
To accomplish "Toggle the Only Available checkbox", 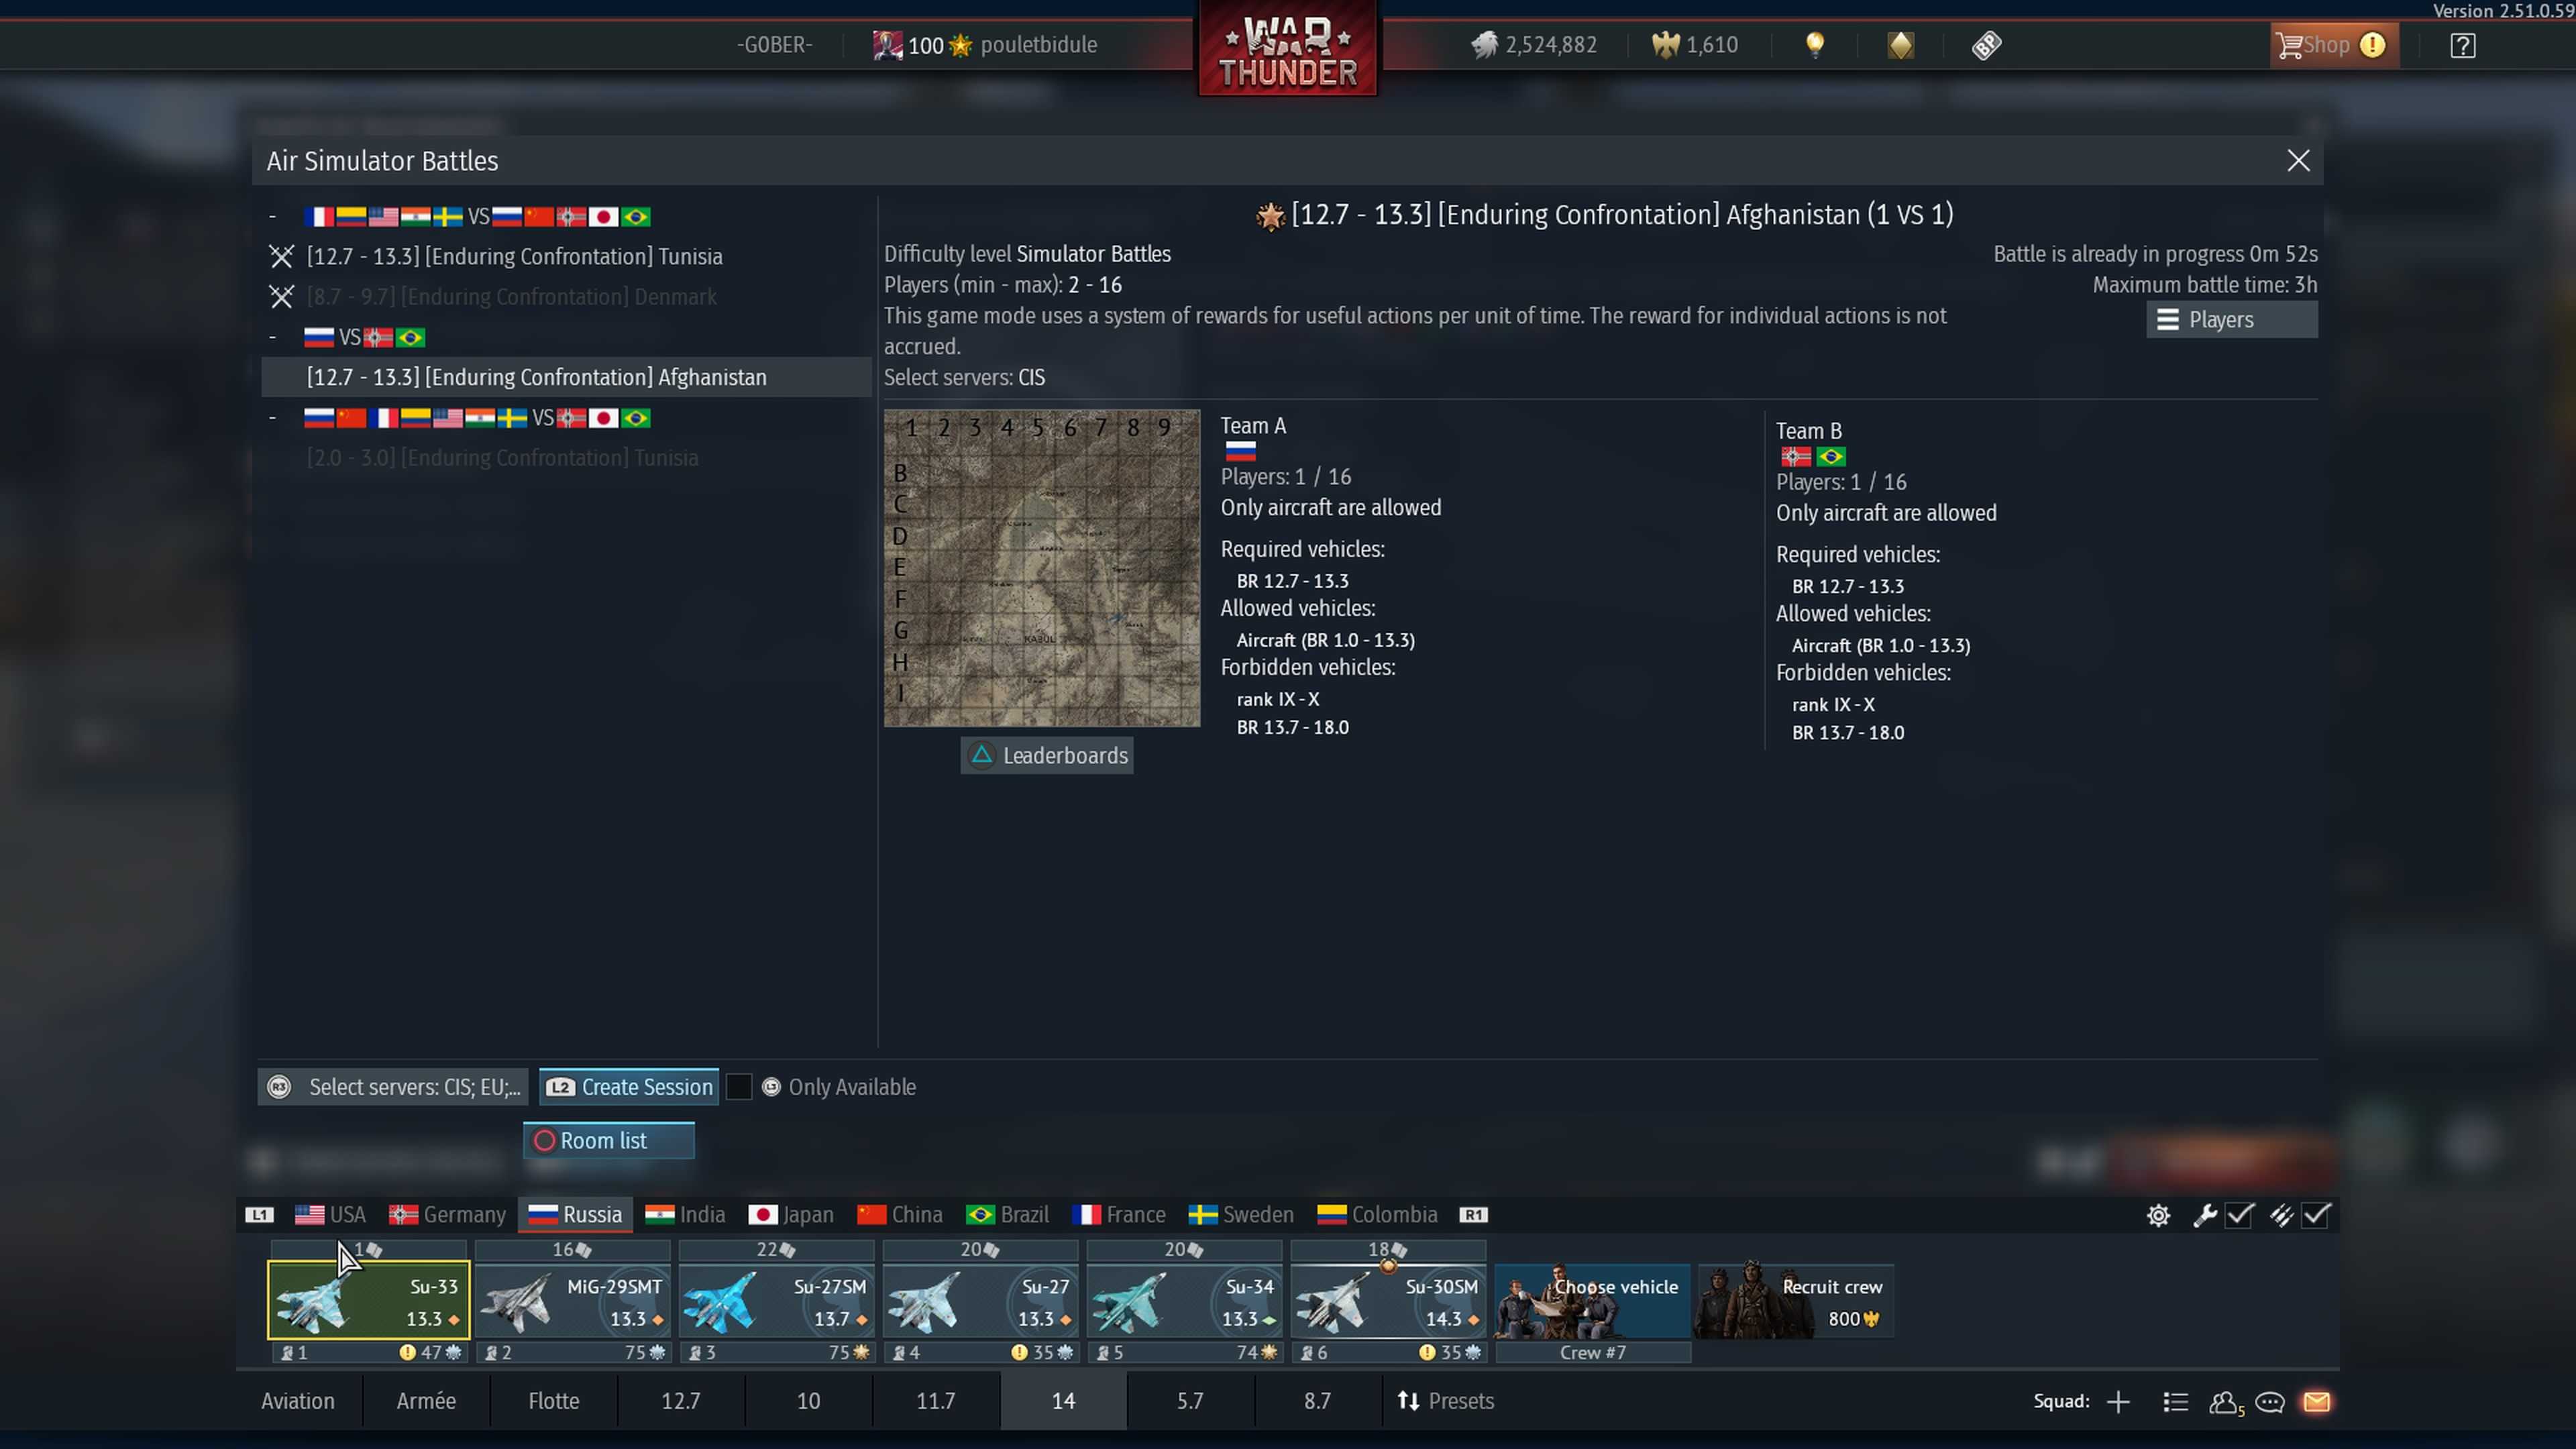I will point(738,1087).
